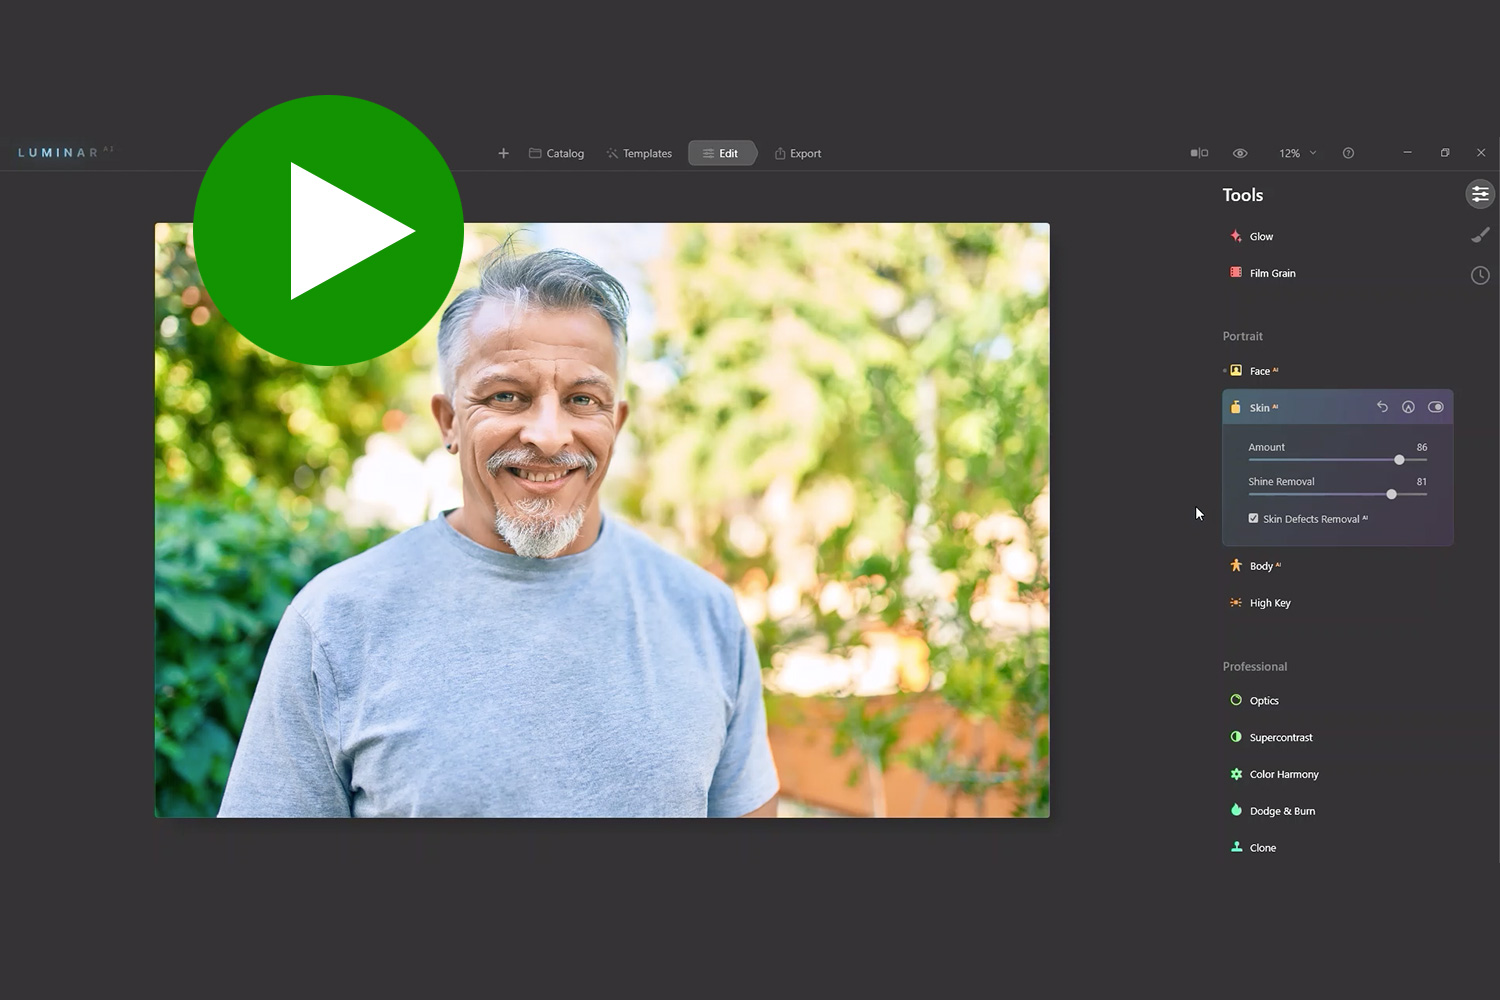
Task: Expand the Face AI tool
Action: (x=1260, y=371)
